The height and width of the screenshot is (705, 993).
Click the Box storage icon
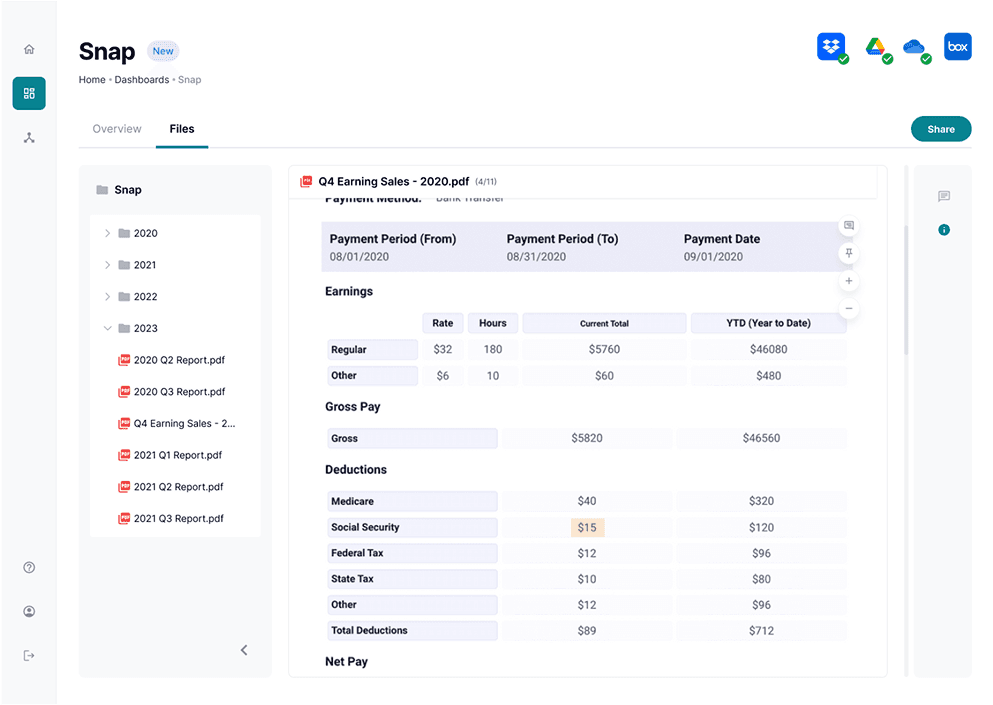click(x=958, y=47)
